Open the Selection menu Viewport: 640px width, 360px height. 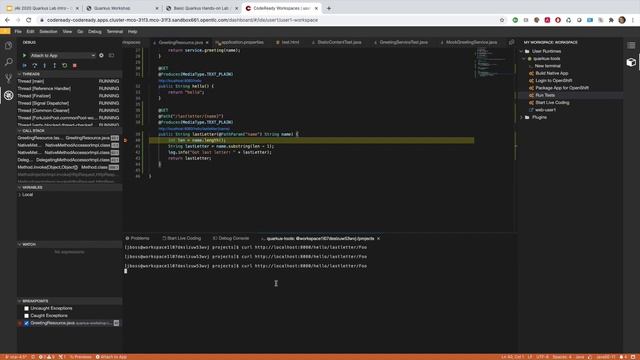(x=48, y=31)
